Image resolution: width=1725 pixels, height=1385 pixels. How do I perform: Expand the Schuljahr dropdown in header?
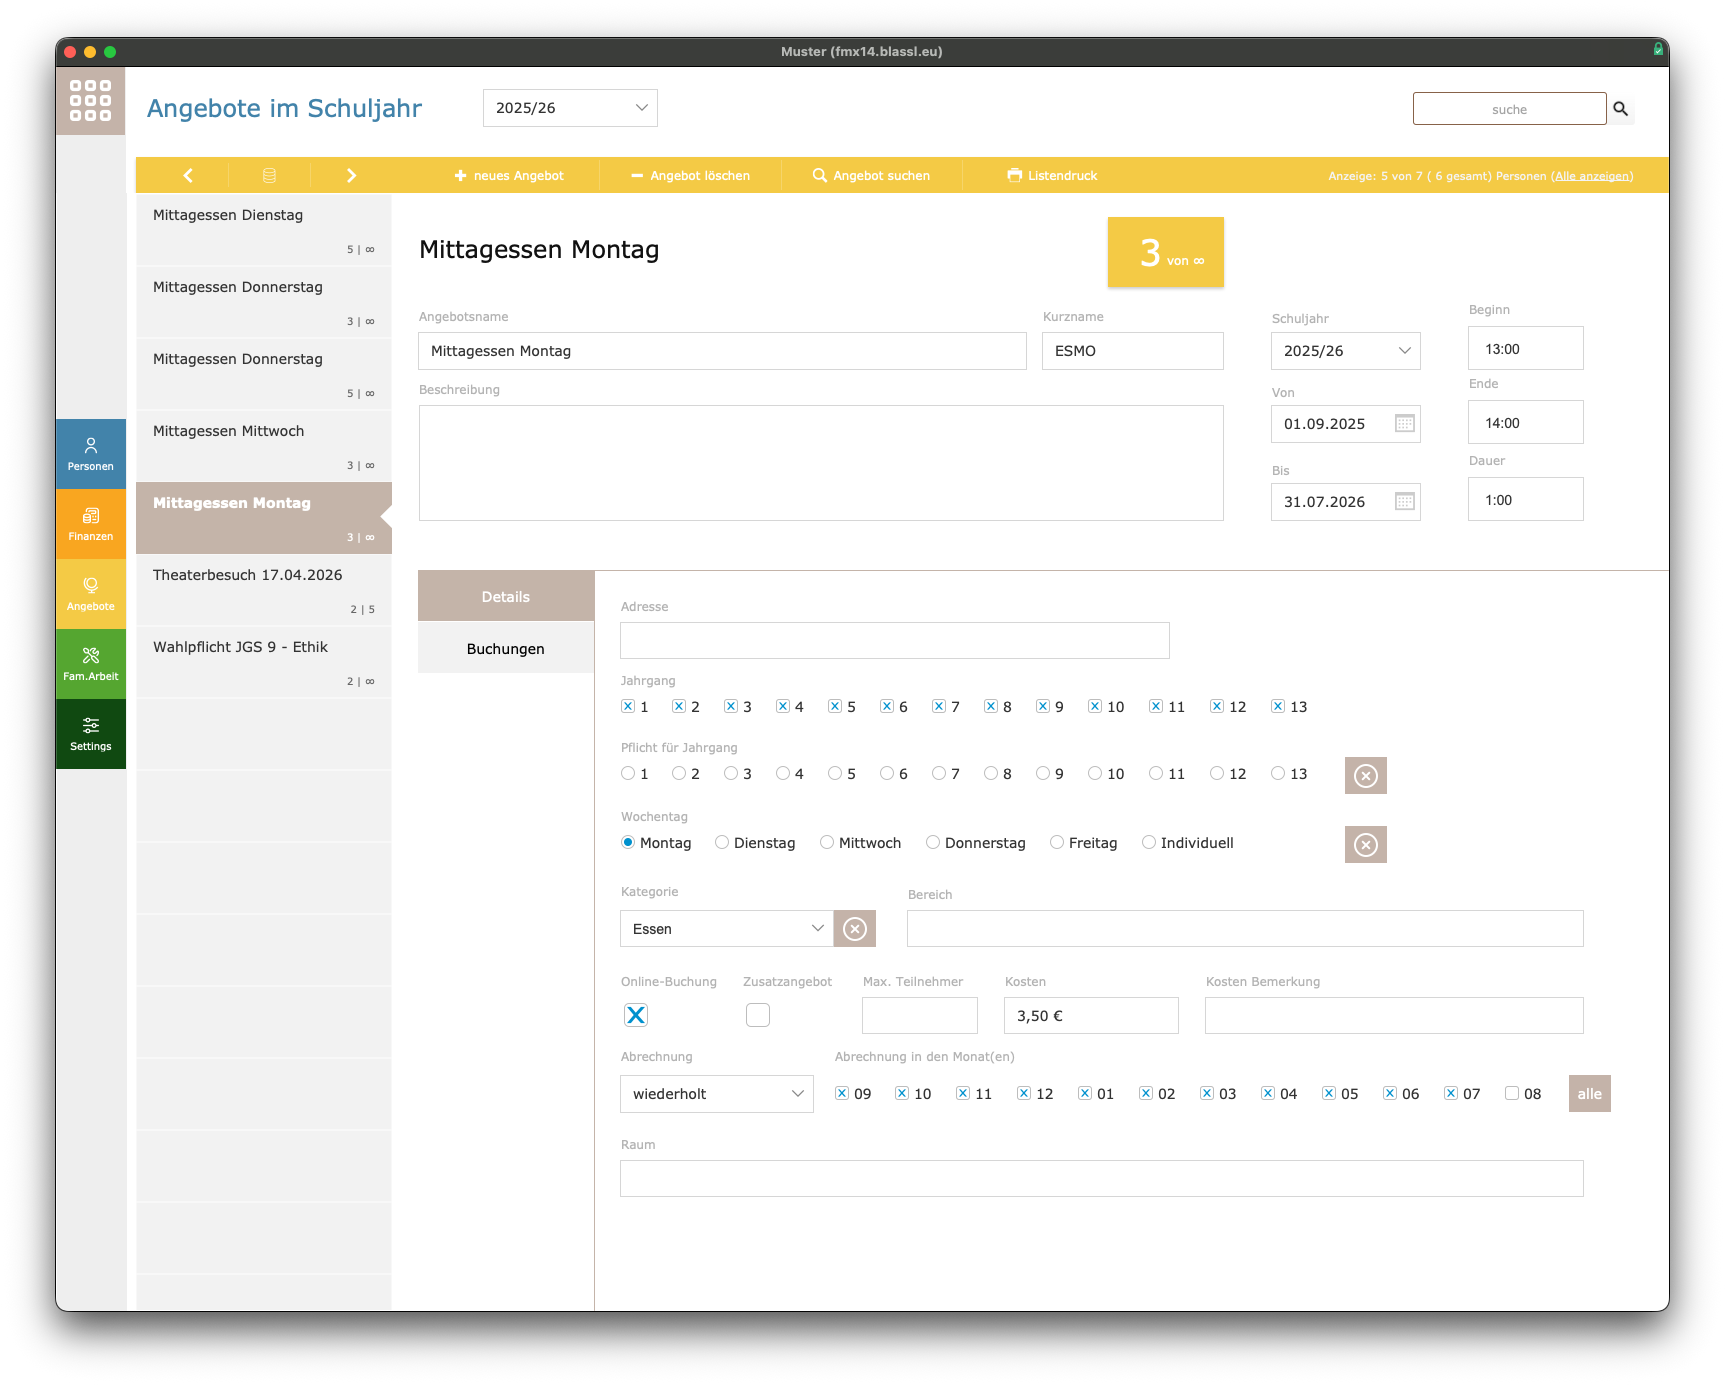coord(570,108)
